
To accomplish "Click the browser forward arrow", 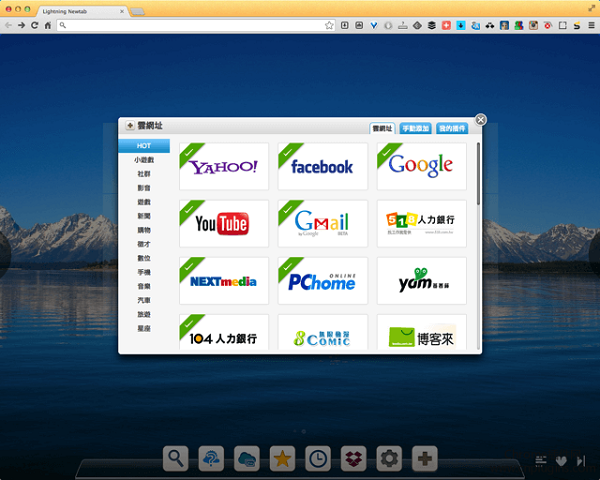I will tap(21, 25).
